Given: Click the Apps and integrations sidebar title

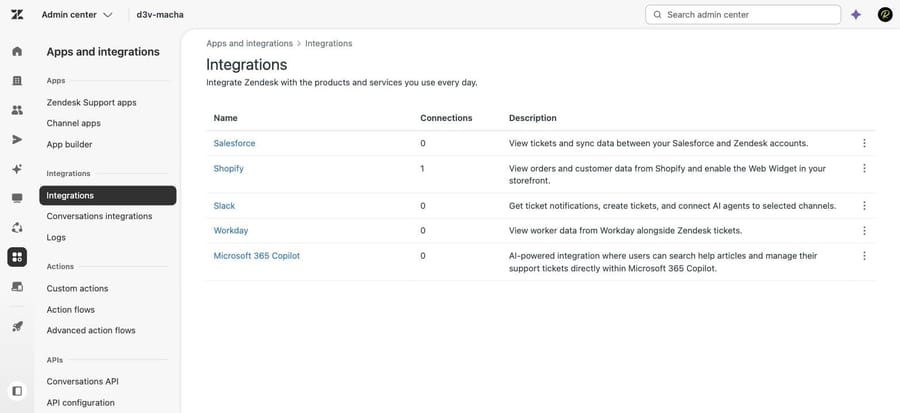Looking at the screenshot, I should (103, 52).
